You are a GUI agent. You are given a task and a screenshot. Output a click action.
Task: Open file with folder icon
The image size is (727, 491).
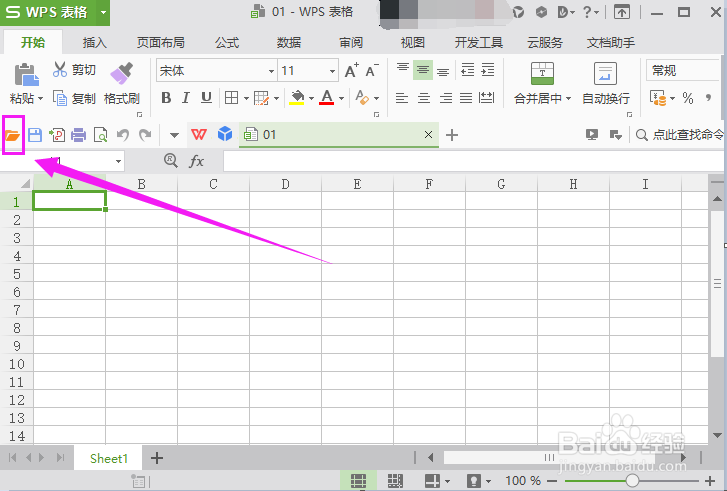(13, 135)
